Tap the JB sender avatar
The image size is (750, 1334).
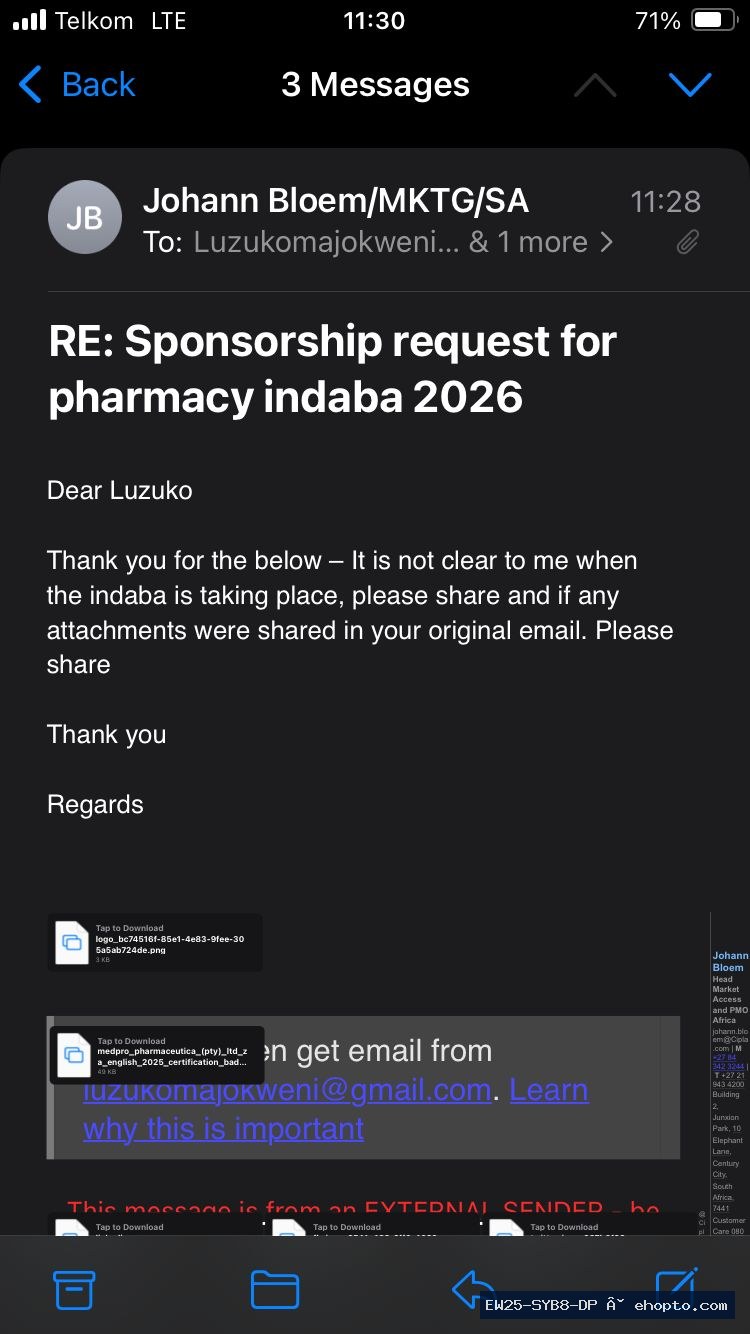pos(85,217)
